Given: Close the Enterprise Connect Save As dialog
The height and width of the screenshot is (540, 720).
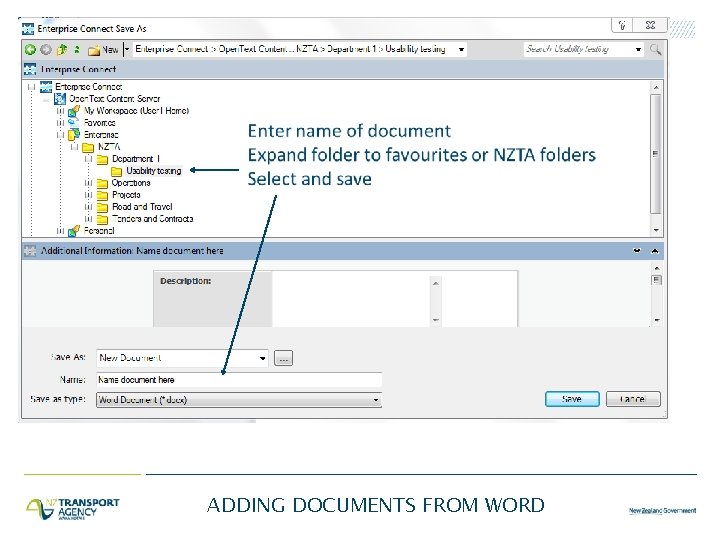Looking at the screenshot, I should 650,25.
